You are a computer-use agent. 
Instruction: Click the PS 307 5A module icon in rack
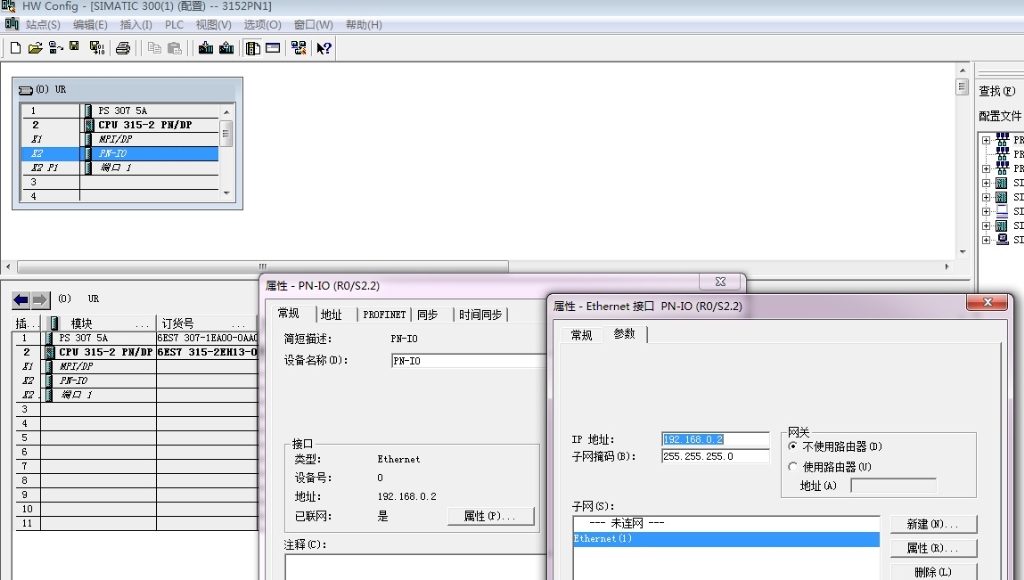(88, 110)
